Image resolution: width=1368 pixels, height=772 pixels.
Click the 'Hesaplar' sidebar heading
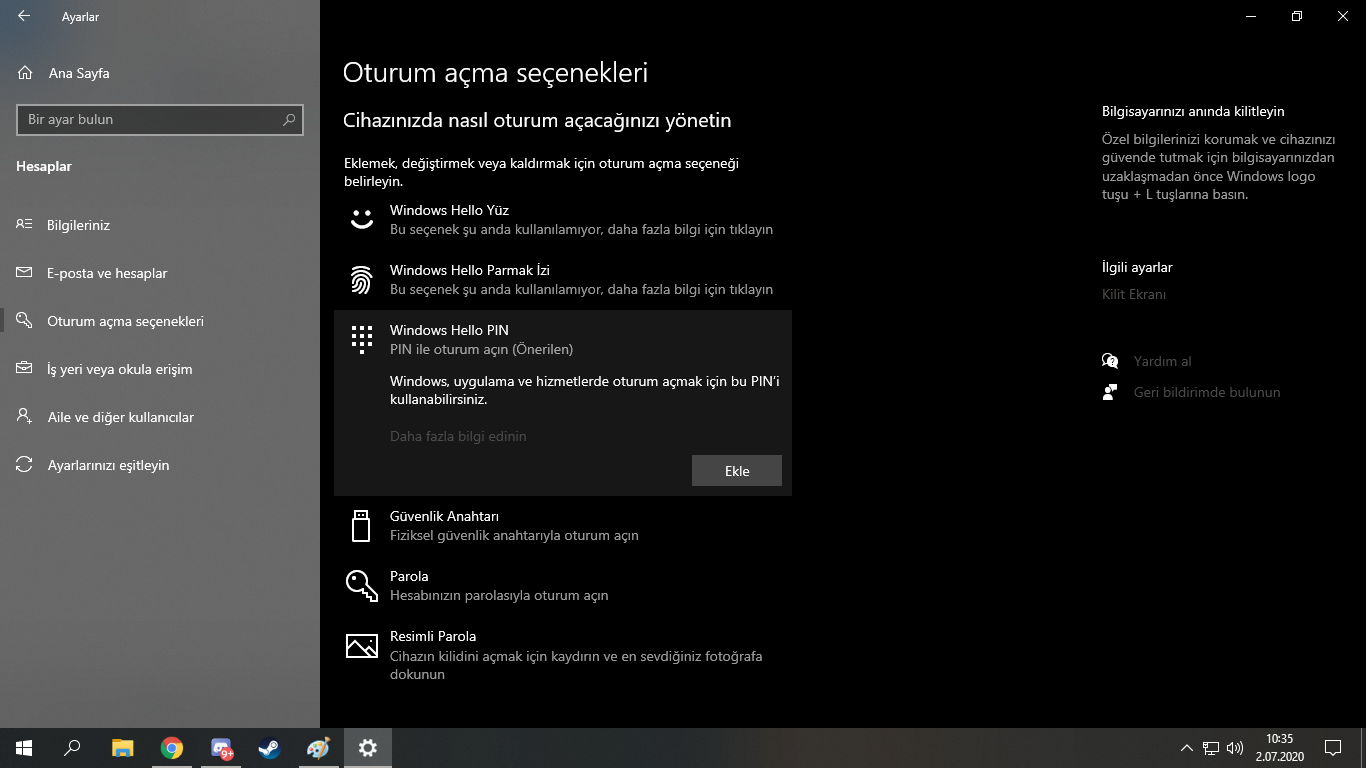44,166
